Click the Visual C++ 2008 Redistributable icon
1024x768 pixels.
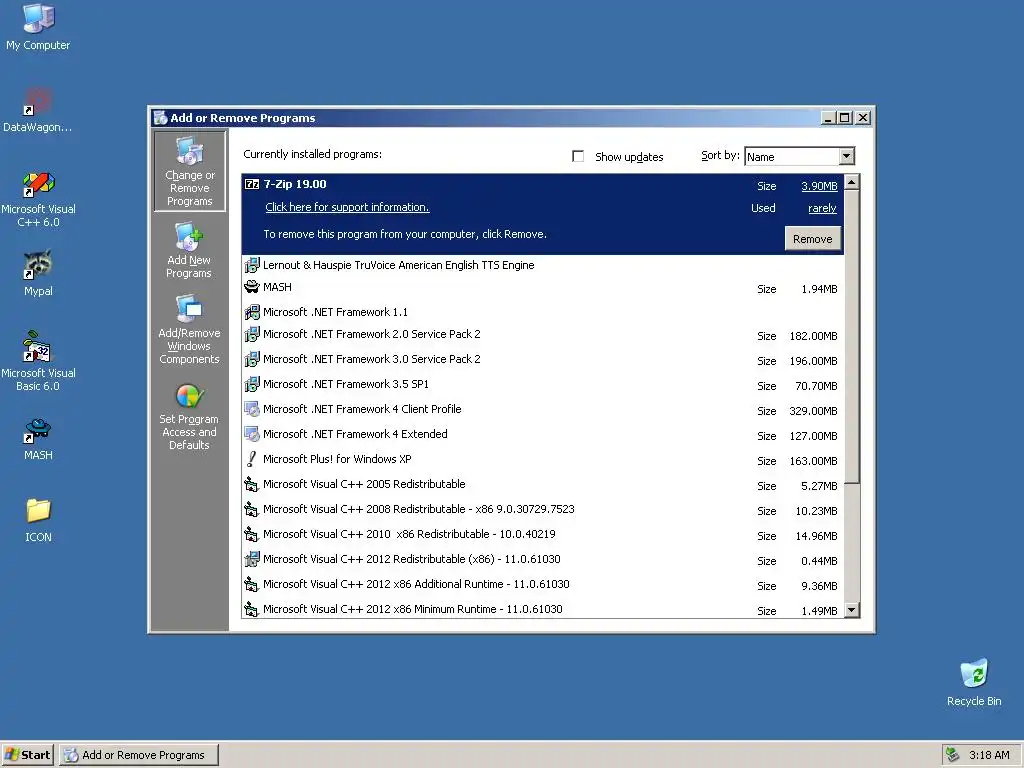tap(252, 509)
